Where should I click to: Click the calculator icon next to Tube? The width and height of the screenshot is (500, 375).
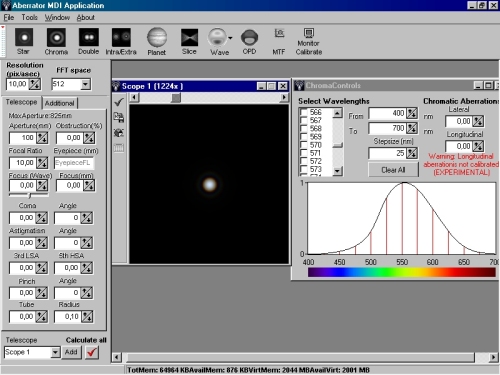(41, 317)
